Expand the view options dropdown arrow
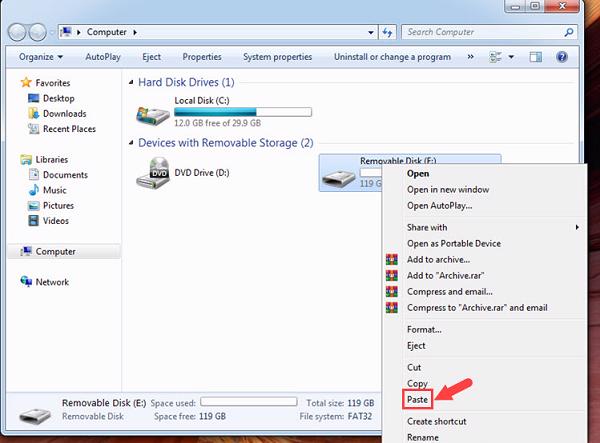Viewport: 600px width, 443px height. click(511, 57)
